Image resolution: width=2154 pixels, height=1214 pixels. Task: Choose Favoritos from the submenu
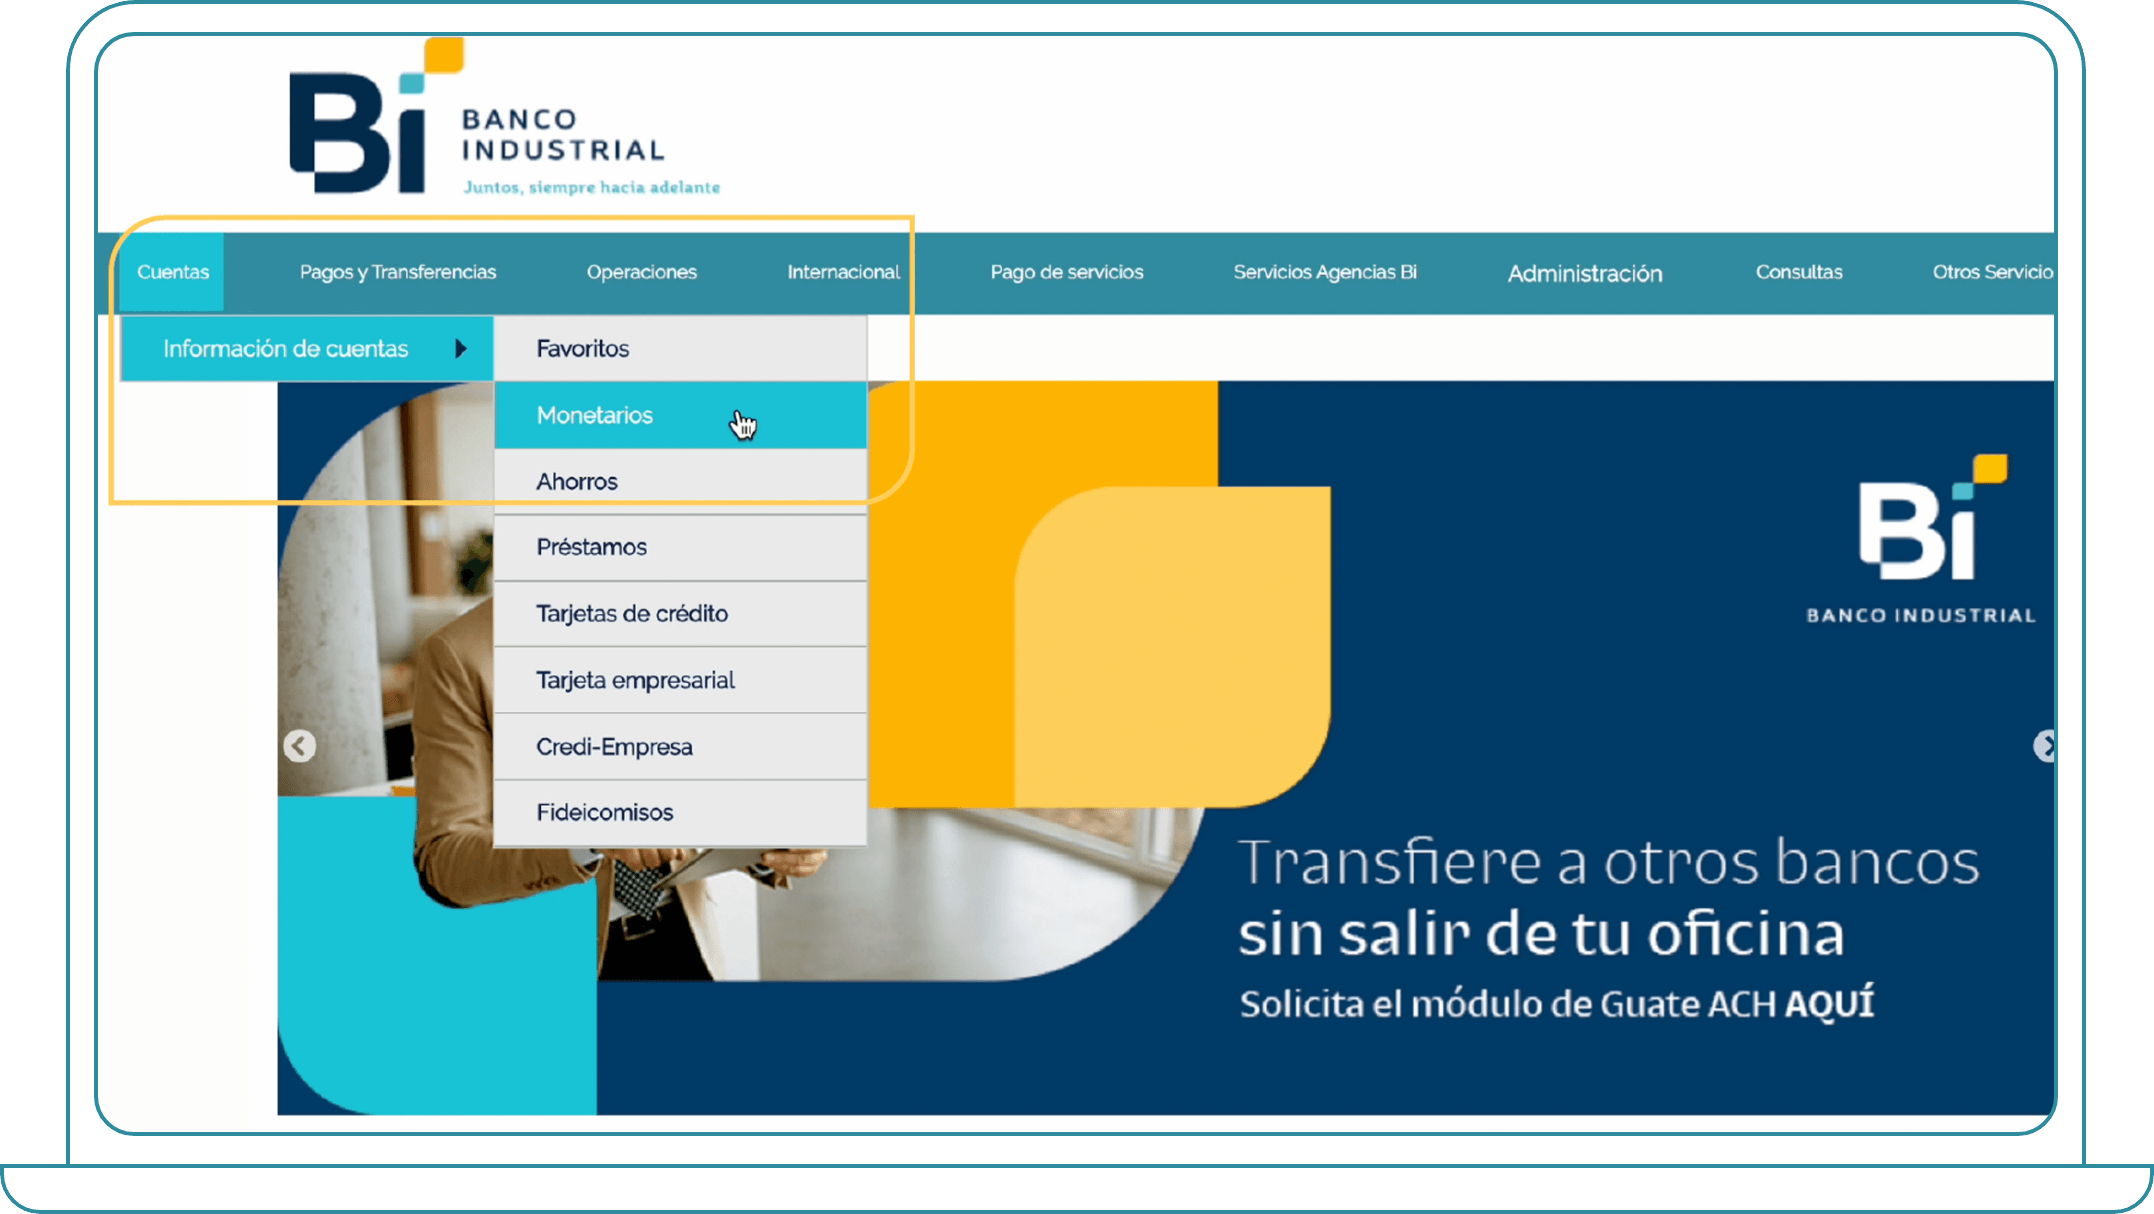pos(681,348)
